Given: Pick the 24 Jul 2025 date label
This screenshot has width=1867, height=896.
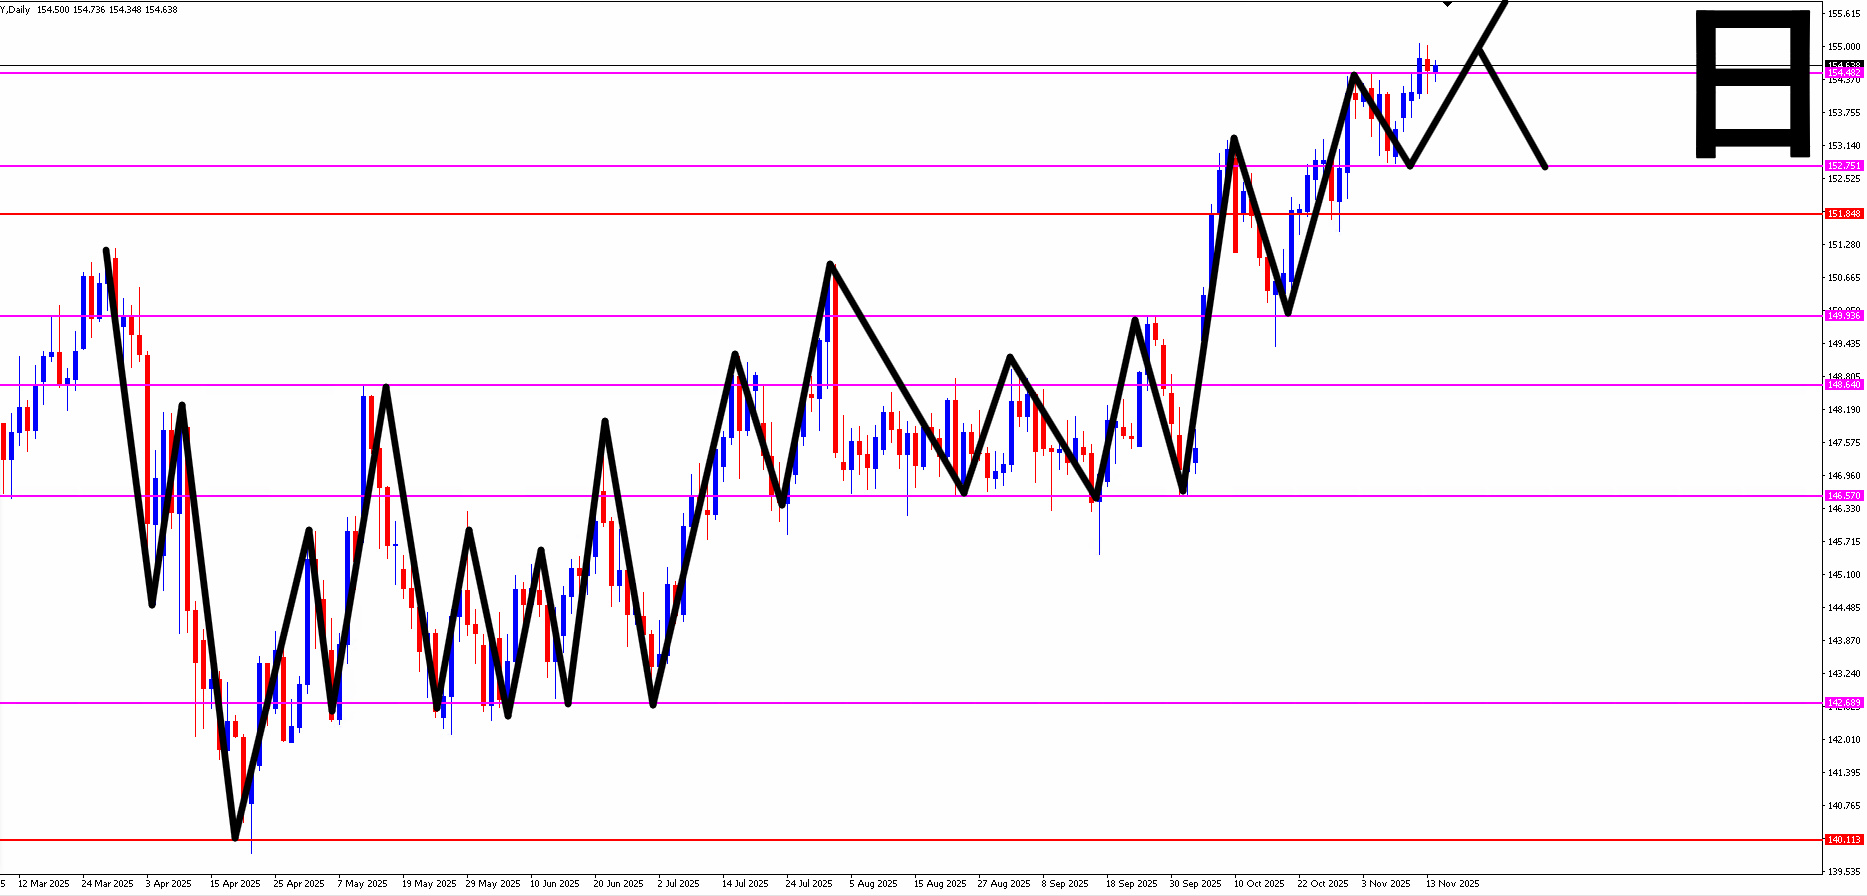Looking at the screenshot, I should tap(809, 884).
